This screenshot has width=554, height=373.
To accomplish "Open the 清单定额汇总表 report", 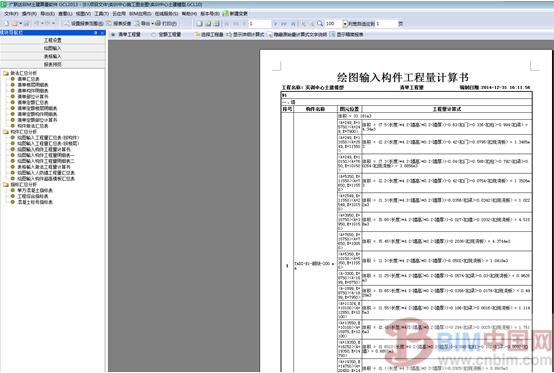I will (x=33, y=102).
